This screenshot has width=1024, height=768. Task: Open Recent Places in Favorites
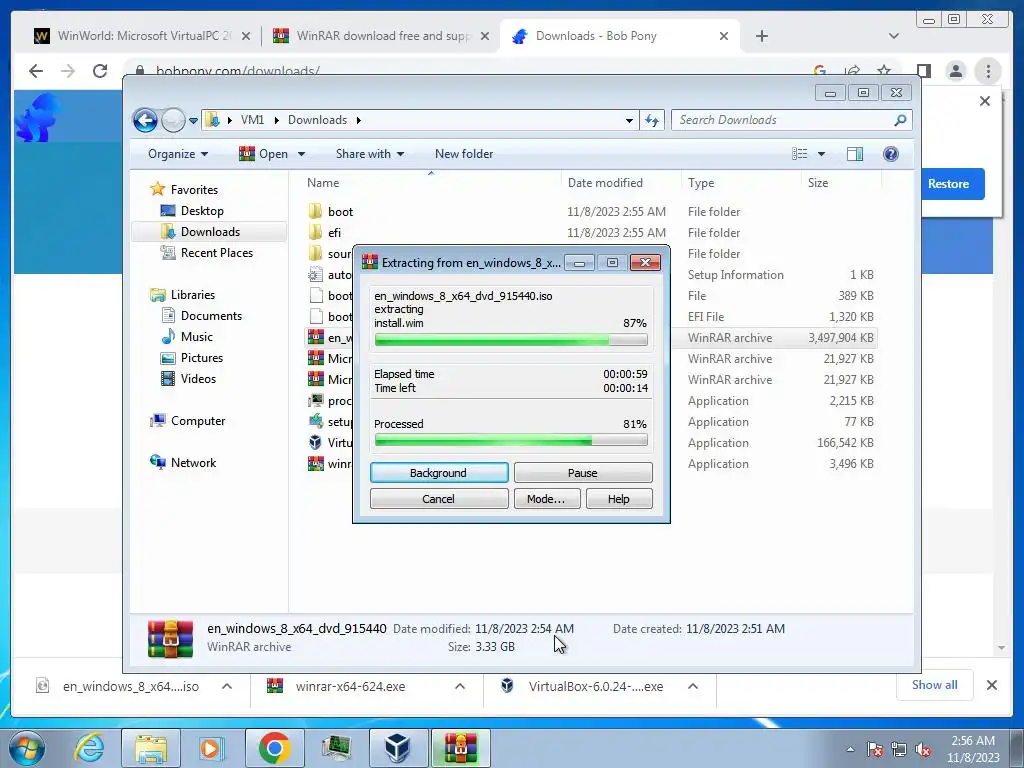point(217,253)
